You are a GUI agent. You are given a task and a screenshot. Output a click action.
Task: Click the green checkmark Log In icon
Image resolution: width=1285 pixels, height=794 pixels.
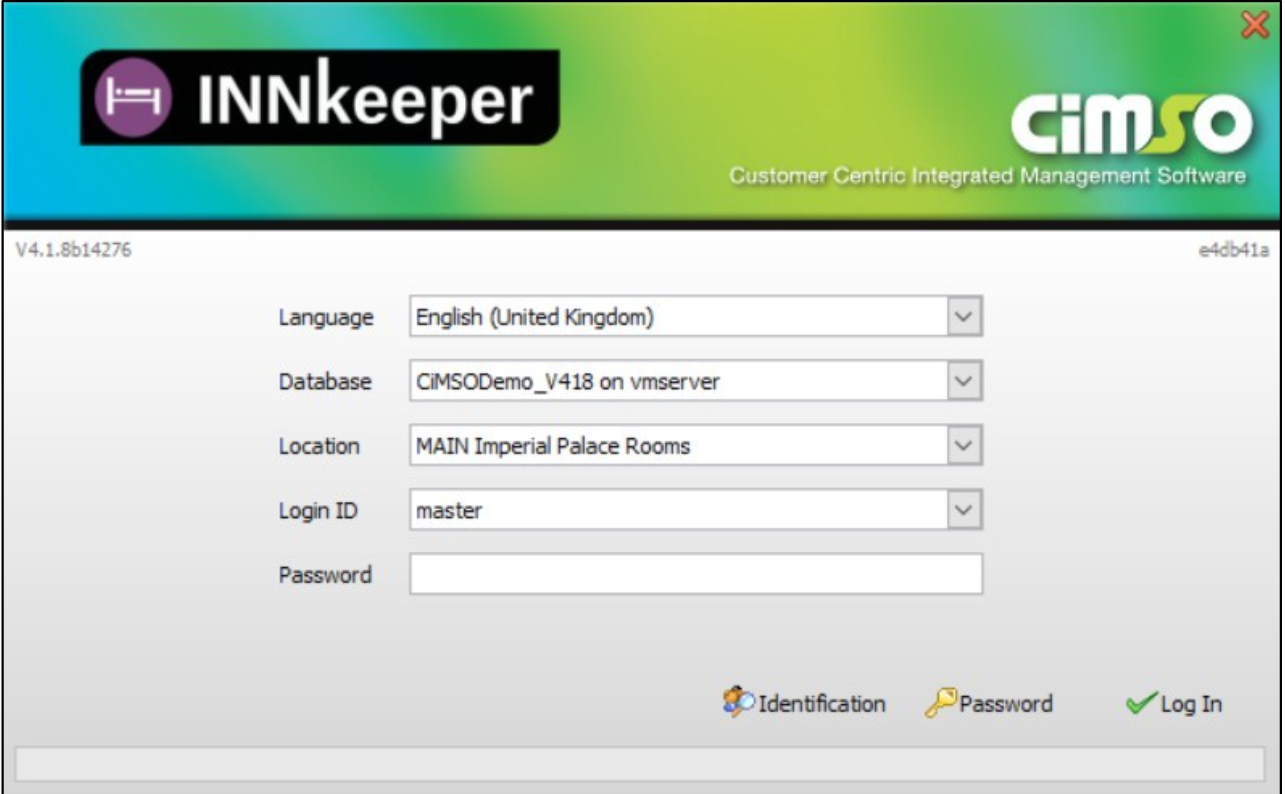click(x=1141, y=704)
